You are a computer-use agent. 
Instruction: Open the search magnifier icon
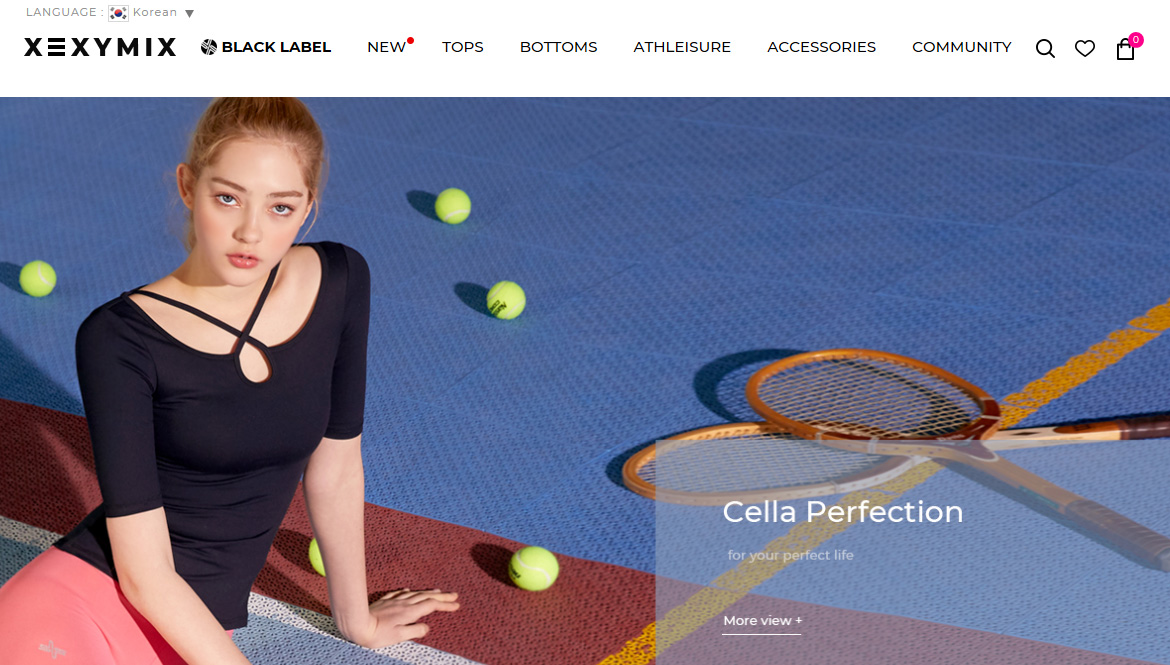click(1045, 49)
